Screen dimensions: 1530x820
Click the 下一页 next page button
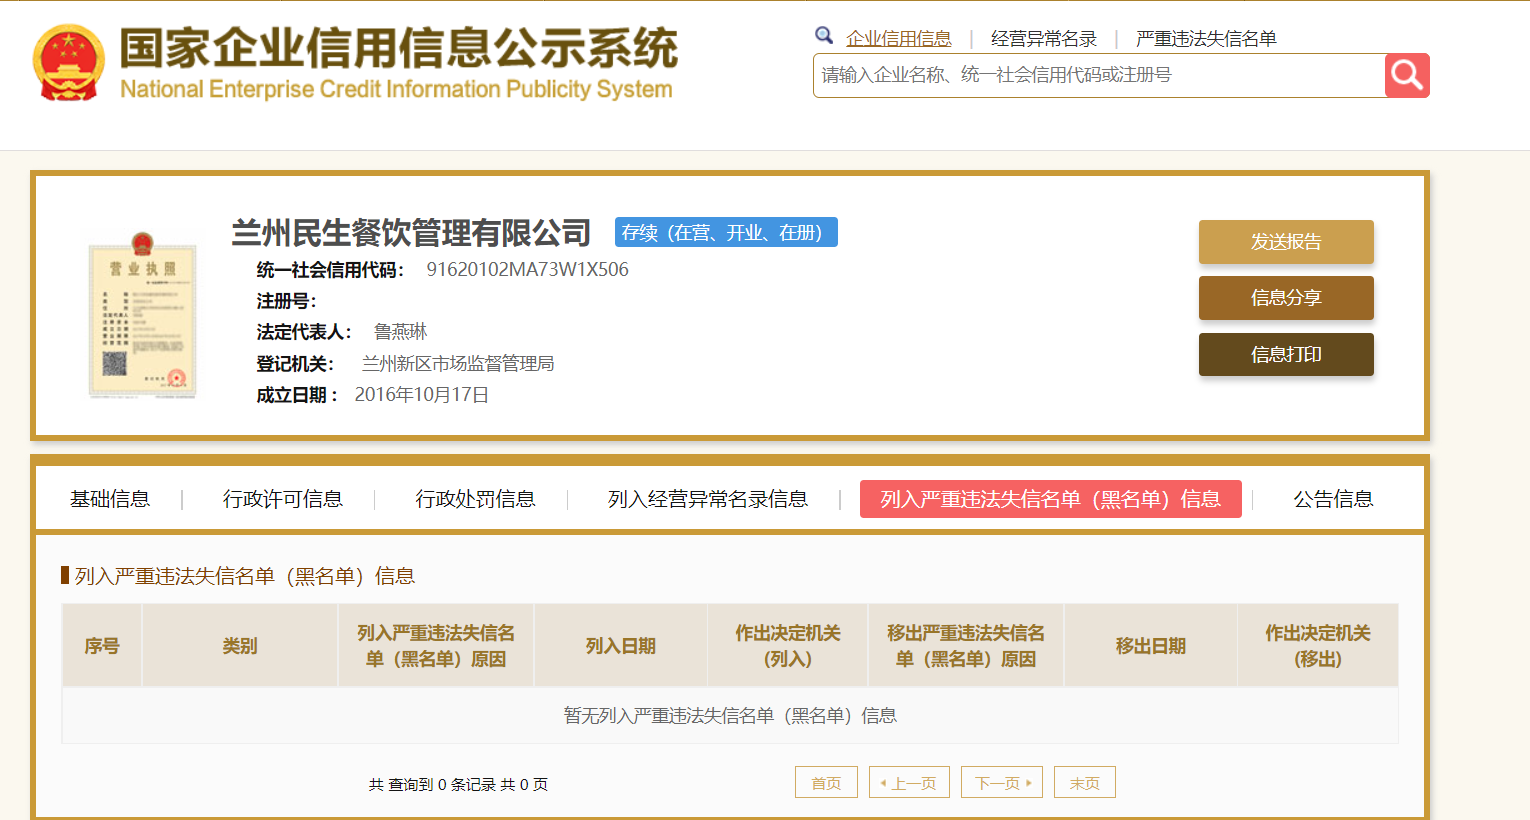click(1002, 782)
